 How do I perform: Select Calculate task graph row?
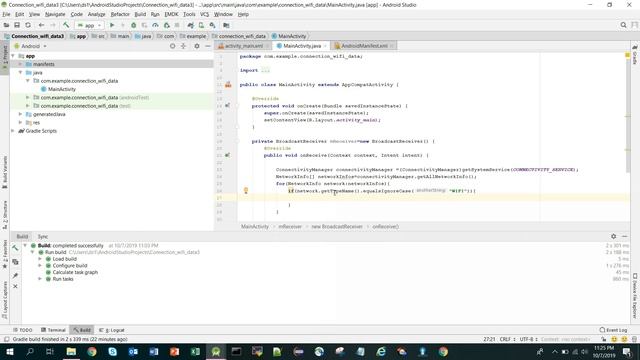[x=75, y=272]
